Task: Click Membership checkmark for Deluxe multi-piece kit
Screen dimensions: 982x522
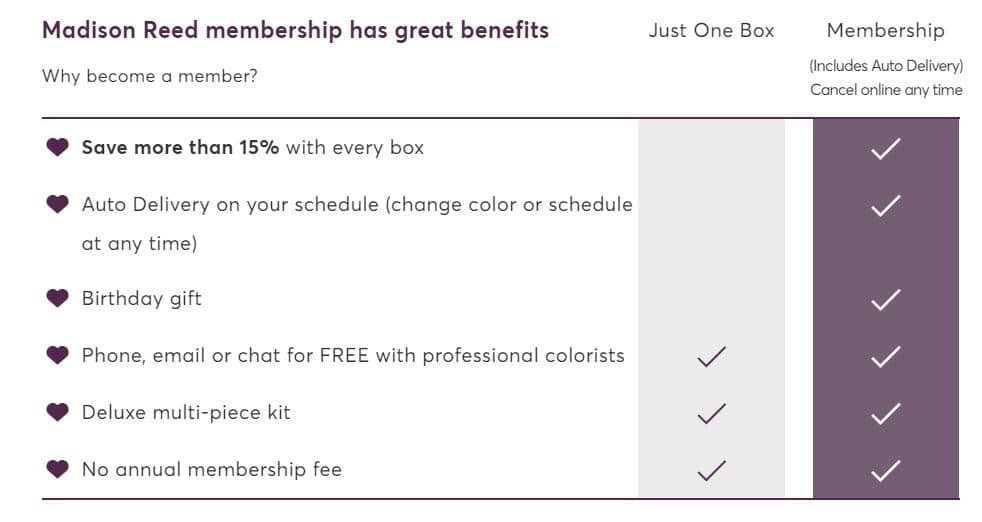Action: click(x=886, y=414)
